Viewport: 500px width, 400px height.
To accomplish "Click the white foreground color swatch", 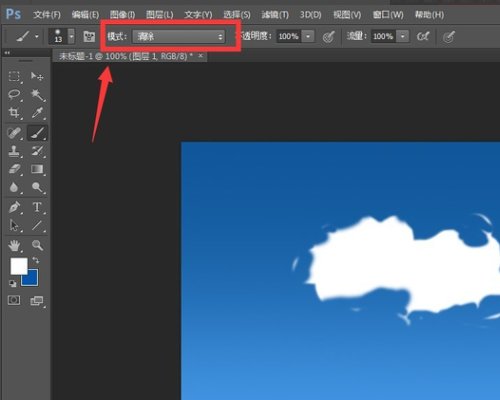I will pos(19,266).
